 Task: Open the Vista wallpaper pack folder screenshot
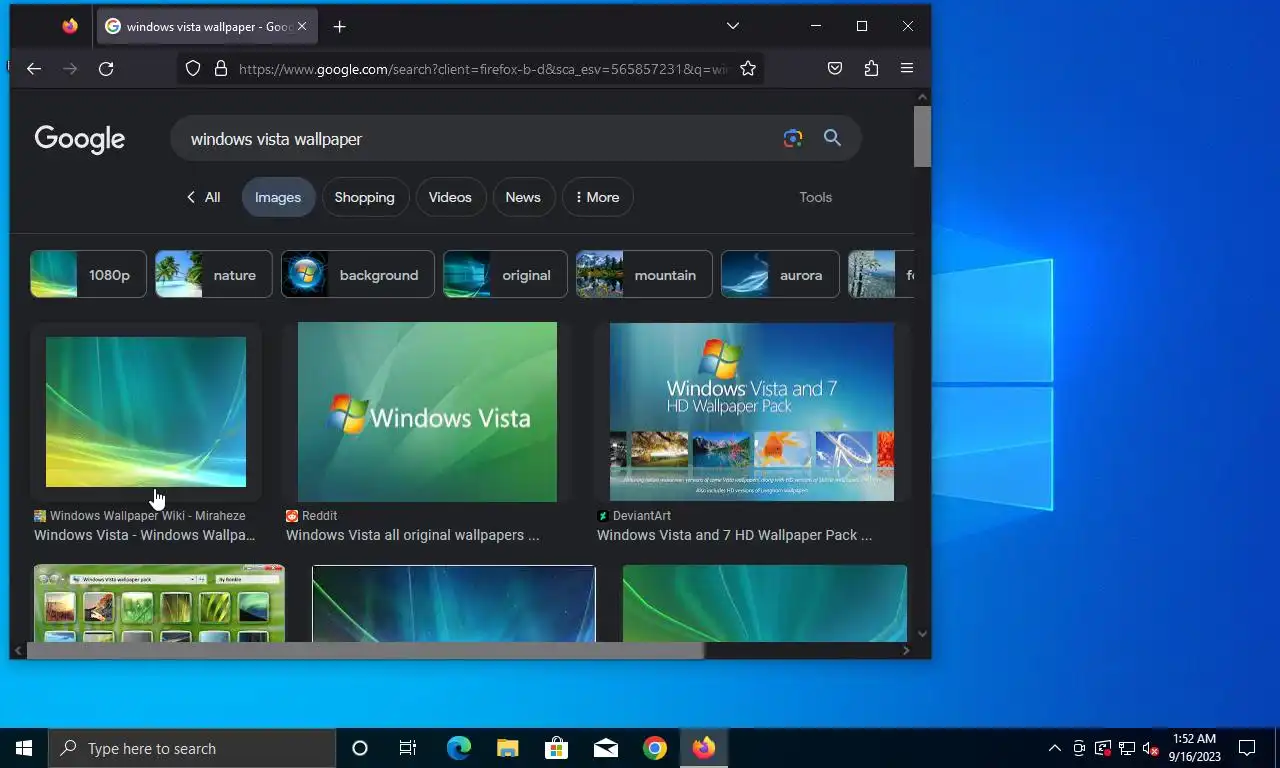[159, 603]
